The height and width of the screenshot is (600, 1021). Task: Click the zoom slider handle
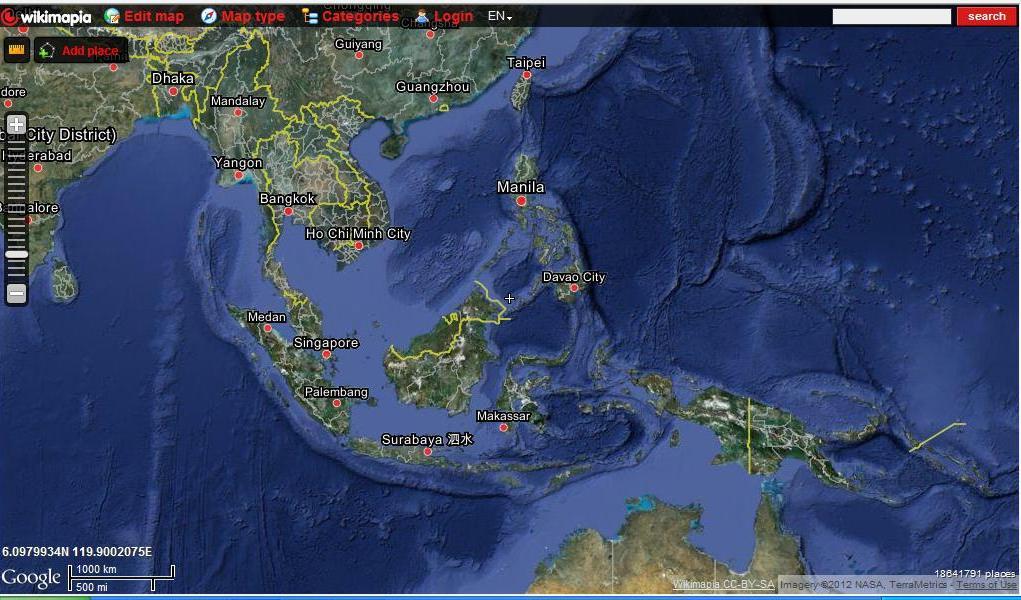(x=16, y=255)
